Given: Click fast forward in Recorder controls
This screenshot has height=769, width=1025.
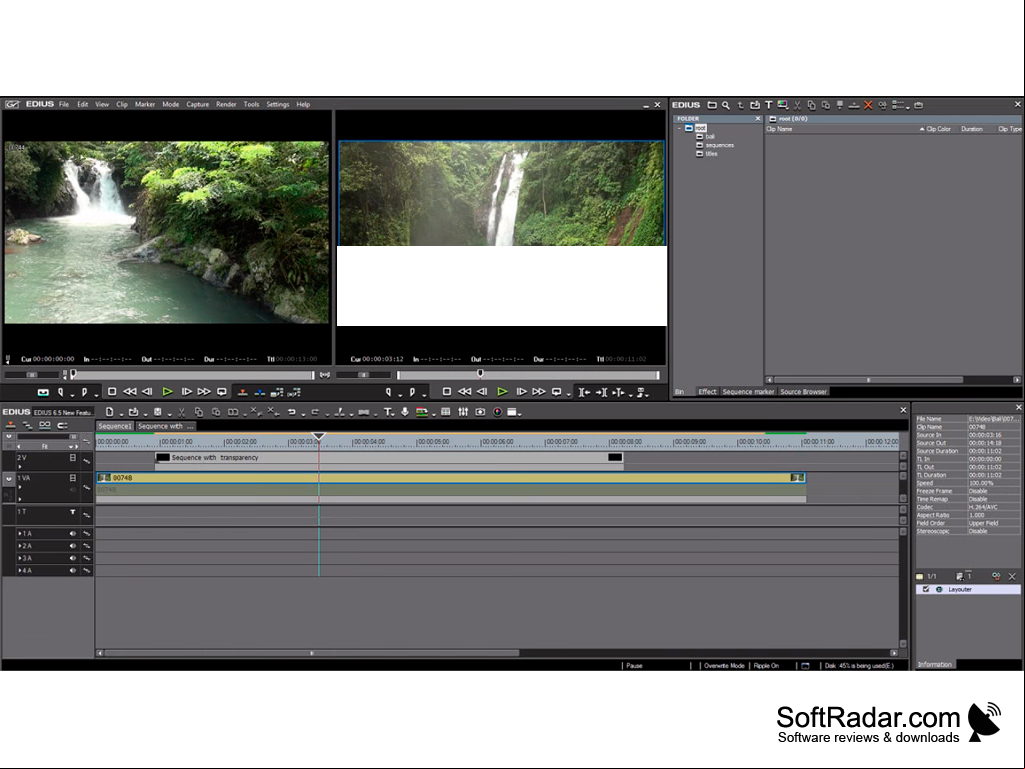Looking at the screenshot, I should (539, 392).
